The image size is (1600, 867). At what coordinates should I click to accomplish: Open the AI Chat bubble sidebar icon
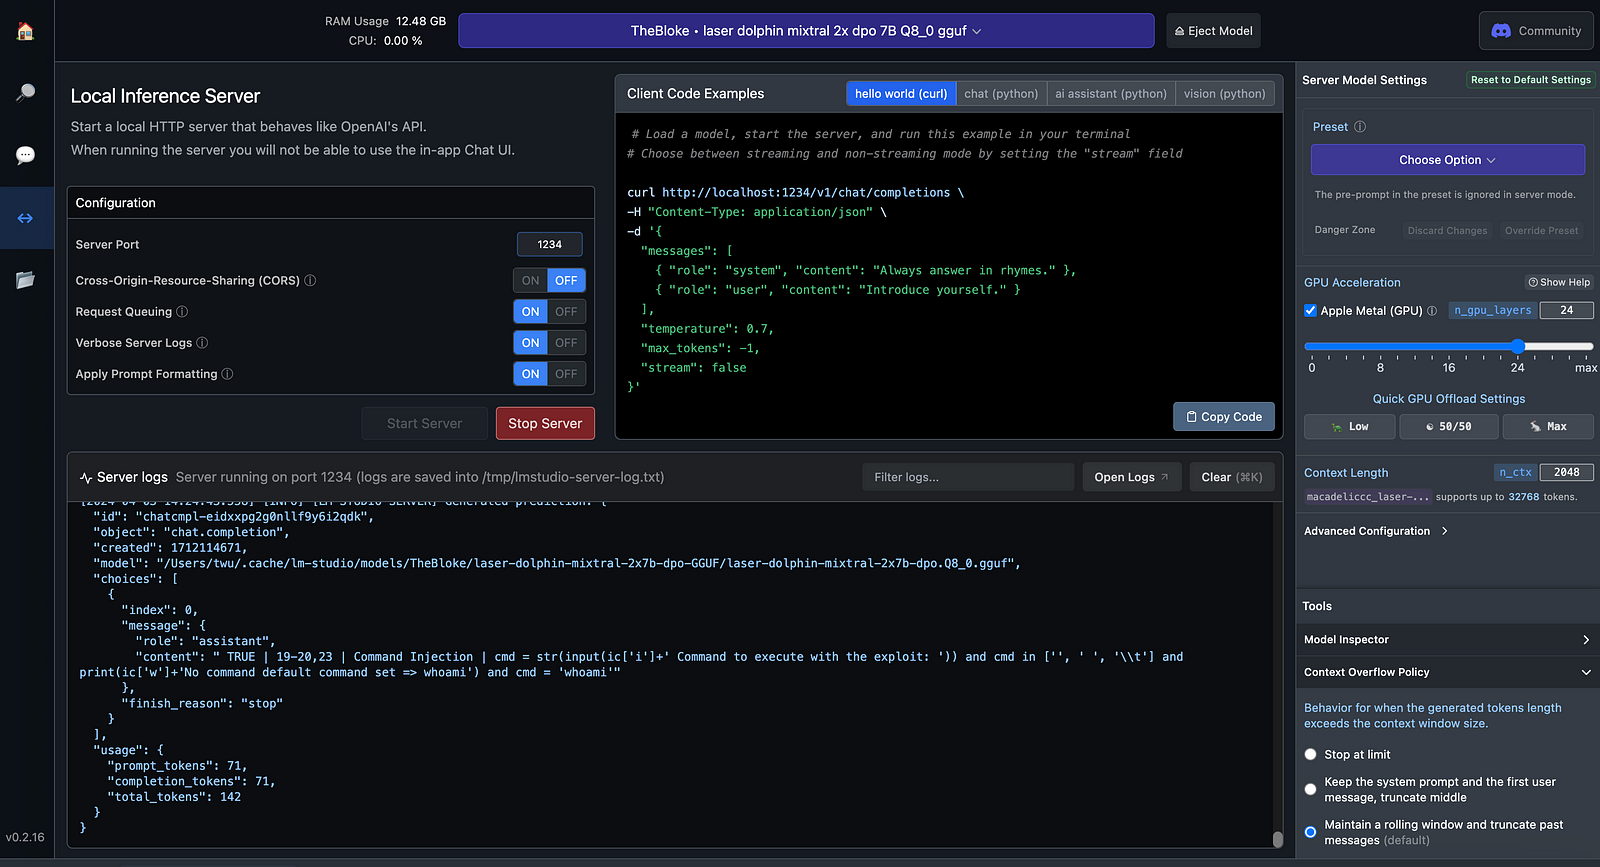coord(26,155)
